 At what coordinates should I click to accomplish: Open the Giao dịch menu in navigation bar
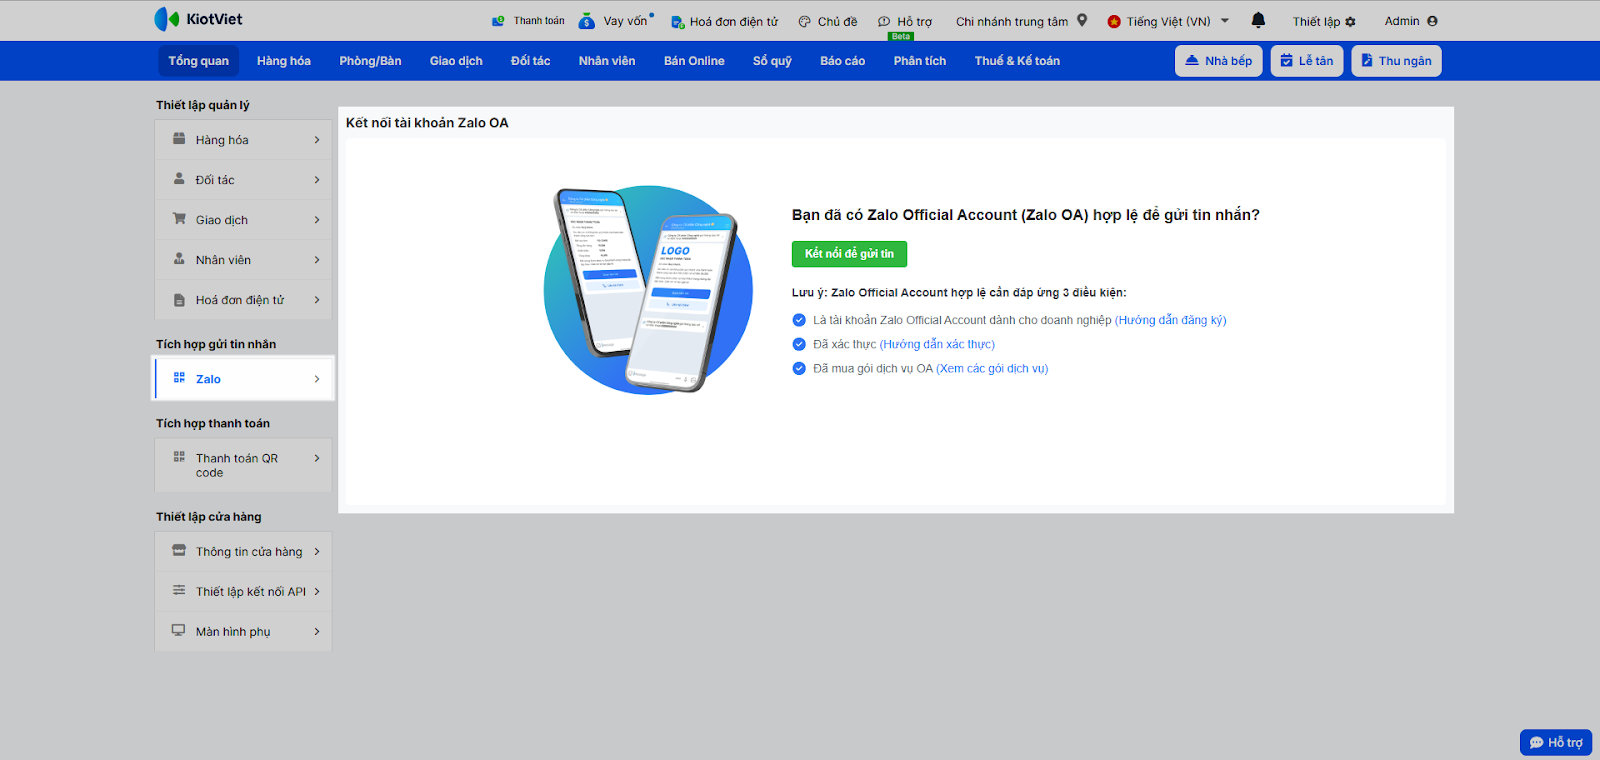pyautogui.click(x=456, y=61)
